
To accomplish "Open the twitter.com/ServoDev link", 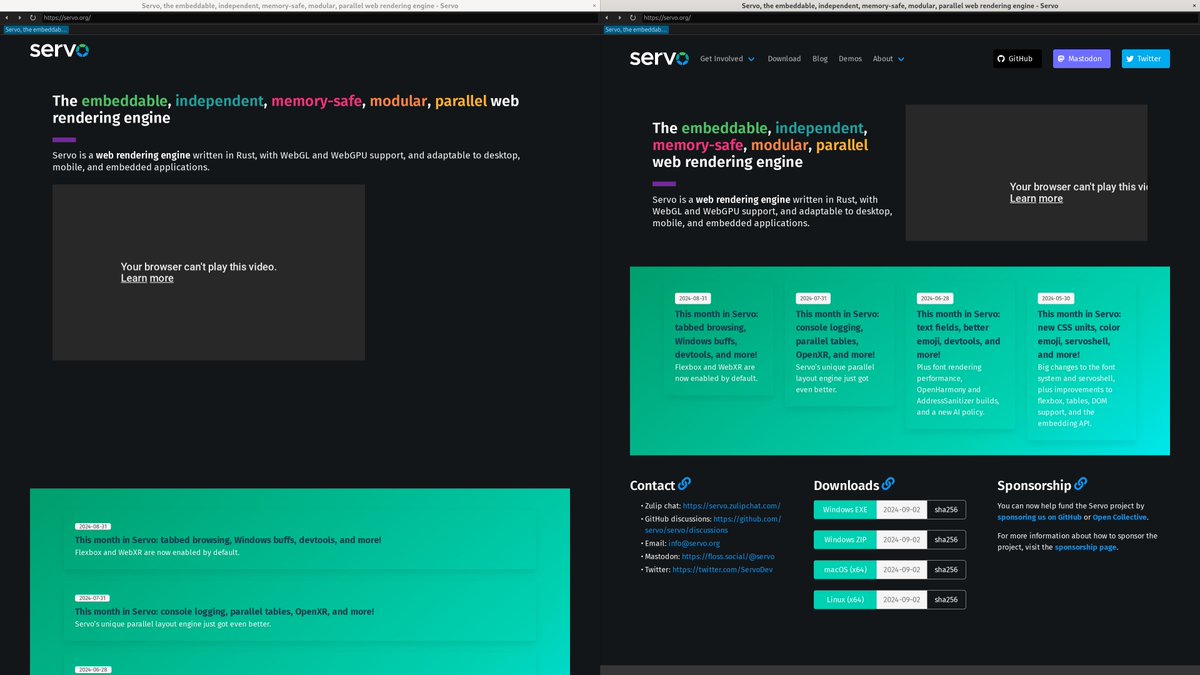I will pyautogui.click(x=722, y=569).
